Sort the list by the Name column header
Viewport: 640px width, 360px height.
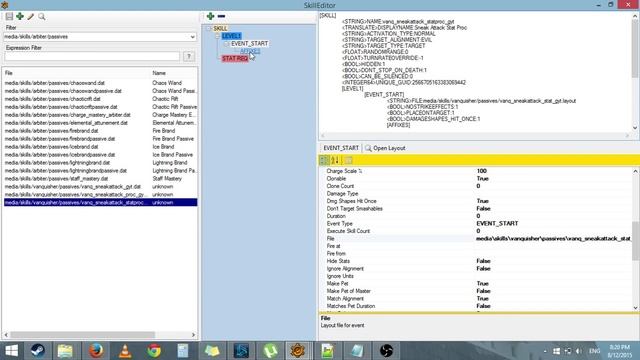[x=174, y=73]
